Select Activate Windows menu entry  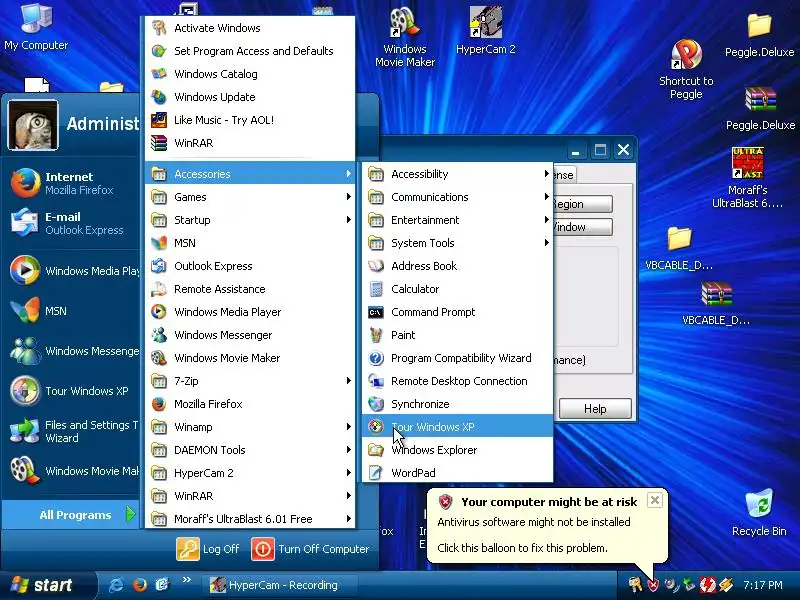[x=250, y=28]
